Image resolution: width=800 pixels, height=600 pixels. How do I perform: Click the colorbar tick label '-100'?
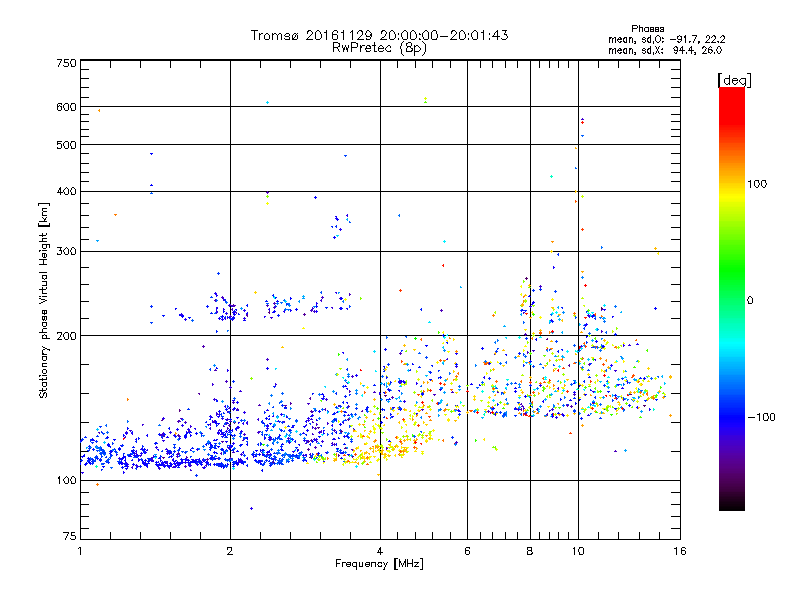[x=762, y=417]
